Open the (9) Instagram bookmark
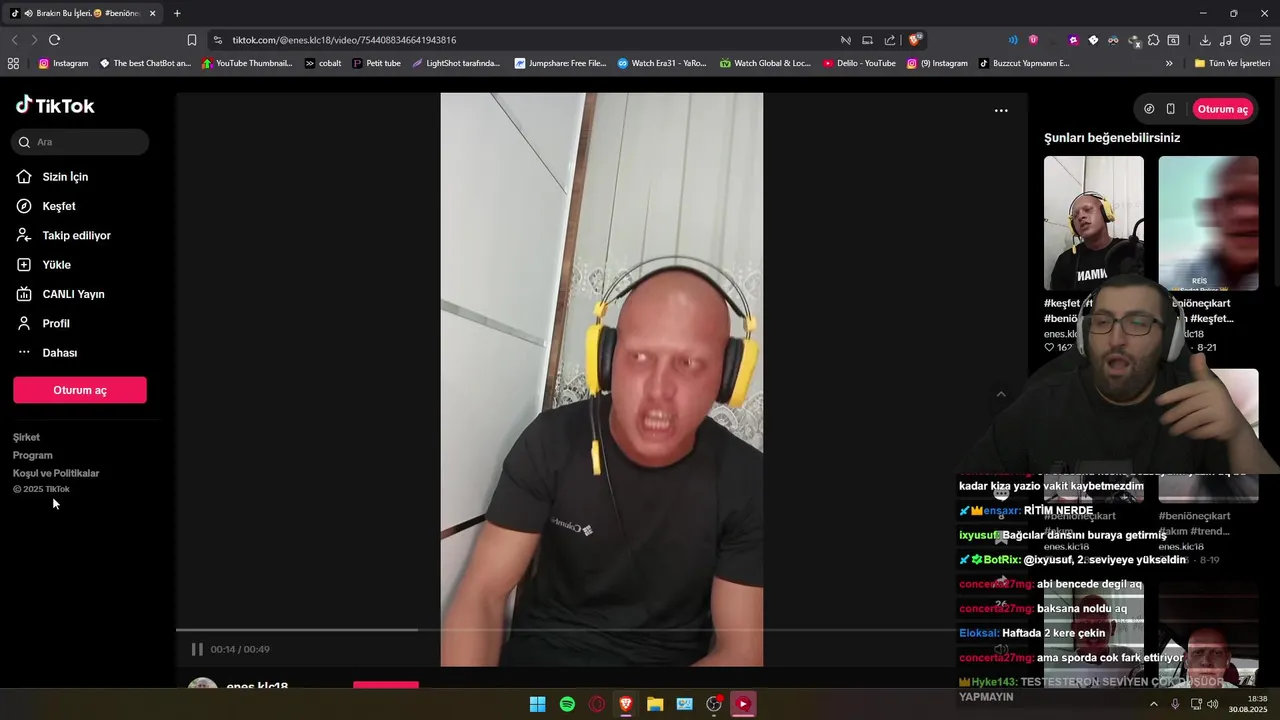The width and height of the screenshot is (1280, 720). [937, 63]
